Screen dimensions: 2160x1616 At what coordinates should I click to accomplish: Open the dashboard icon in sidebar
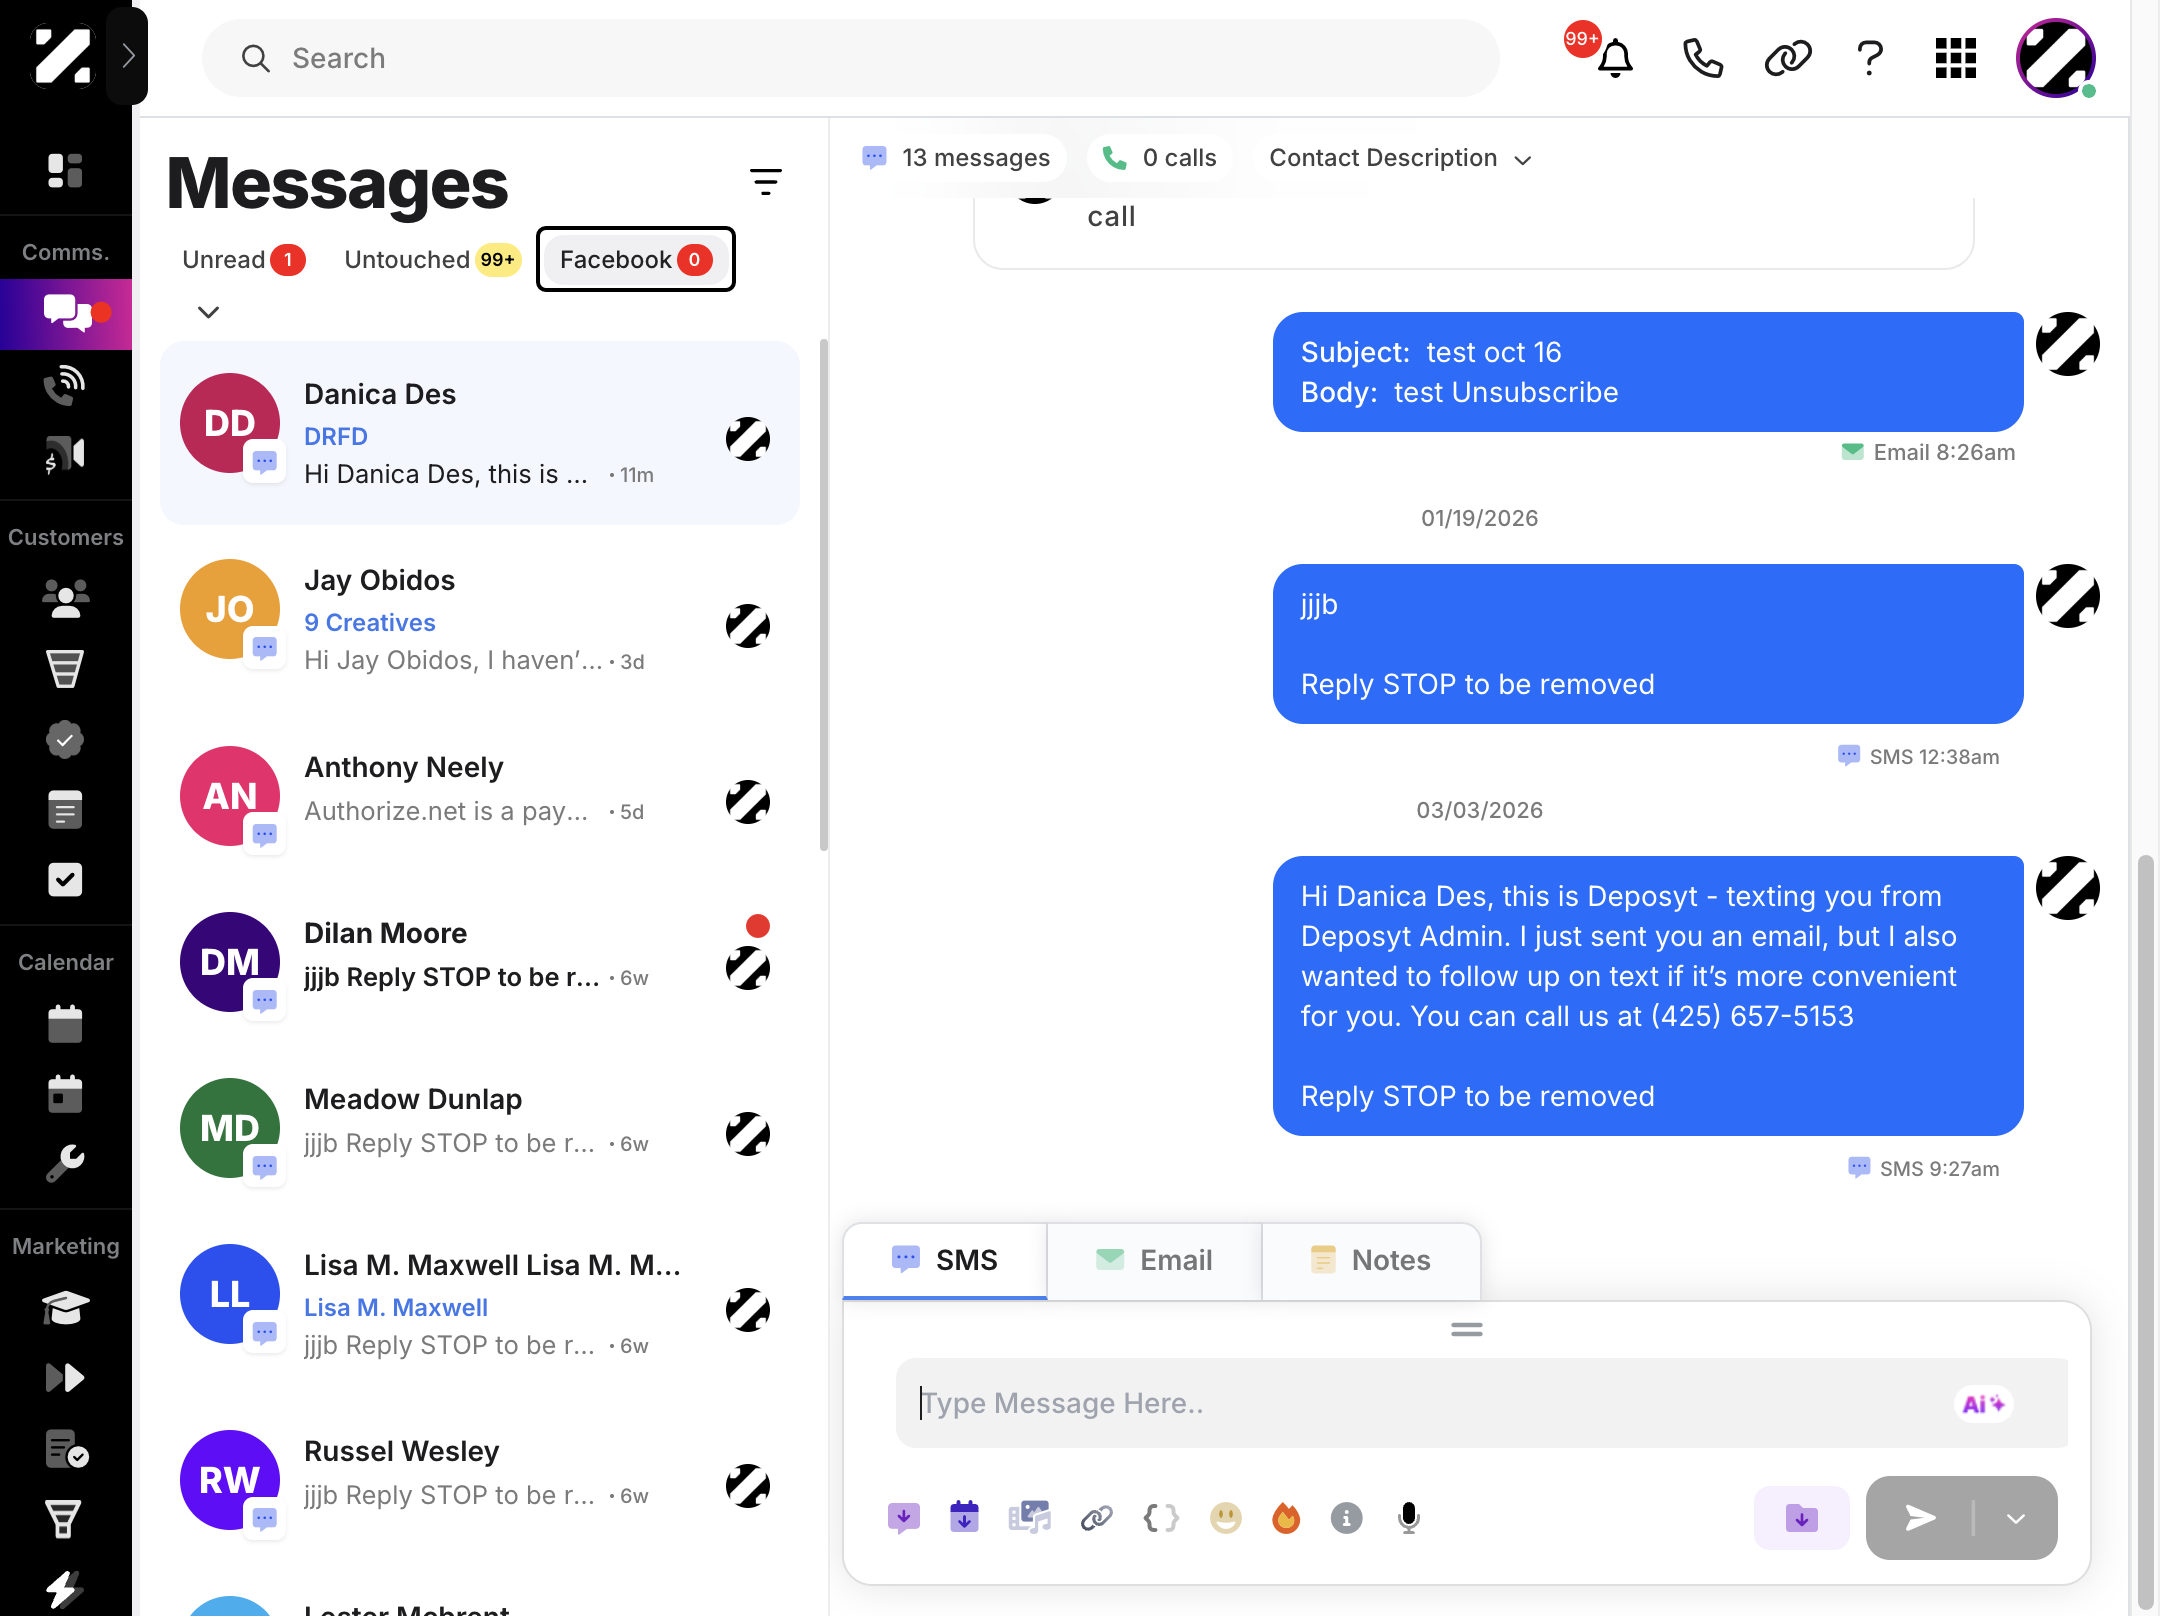click(65, 171)
